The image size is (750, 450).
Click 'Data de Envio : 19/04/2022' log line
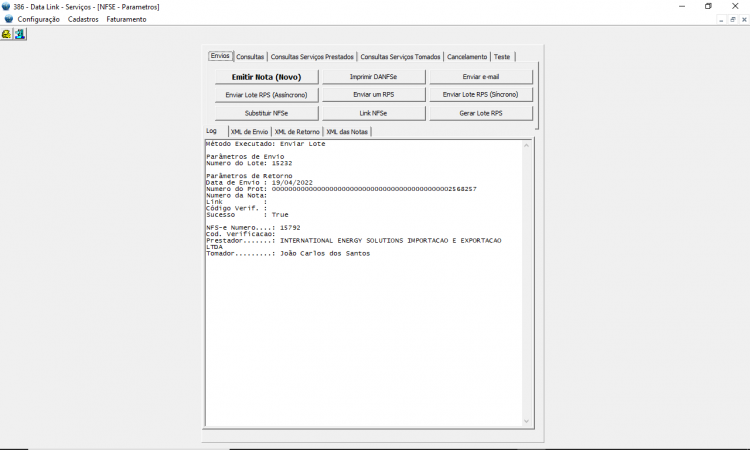(x=259, y=183)
